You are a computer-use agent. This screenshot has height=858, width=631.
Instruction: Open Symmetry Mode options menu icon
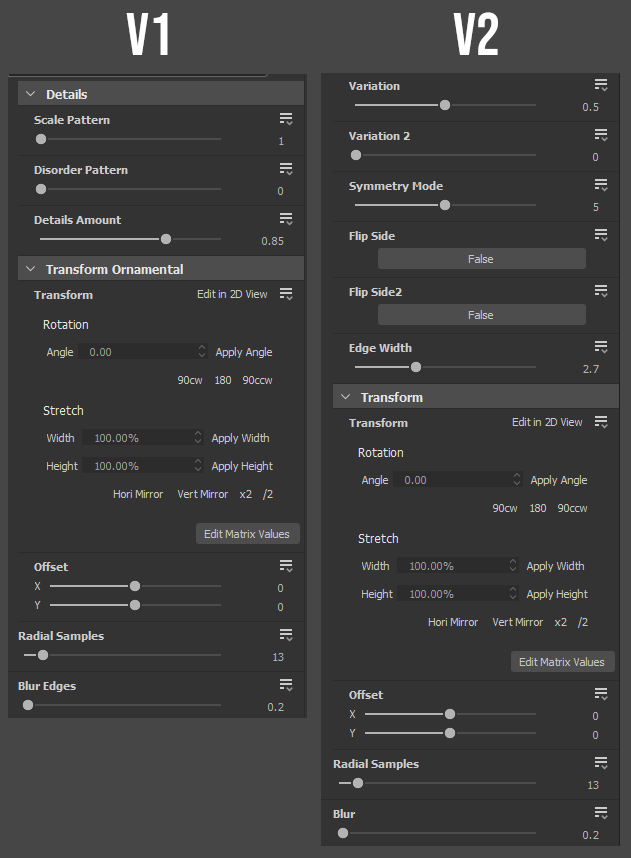tap(601, 185)
